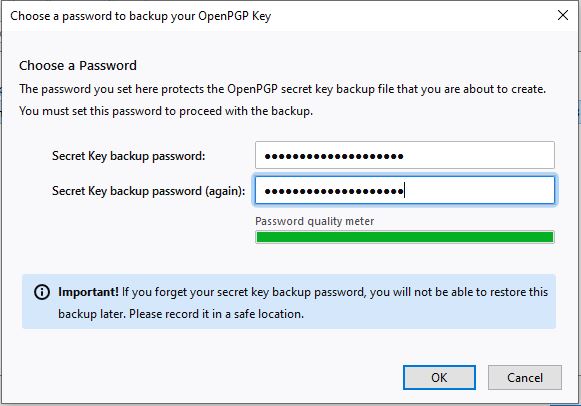The image size is (581, 406).
Task: Click the dialog title bar text
Action: tap(141, 16)
